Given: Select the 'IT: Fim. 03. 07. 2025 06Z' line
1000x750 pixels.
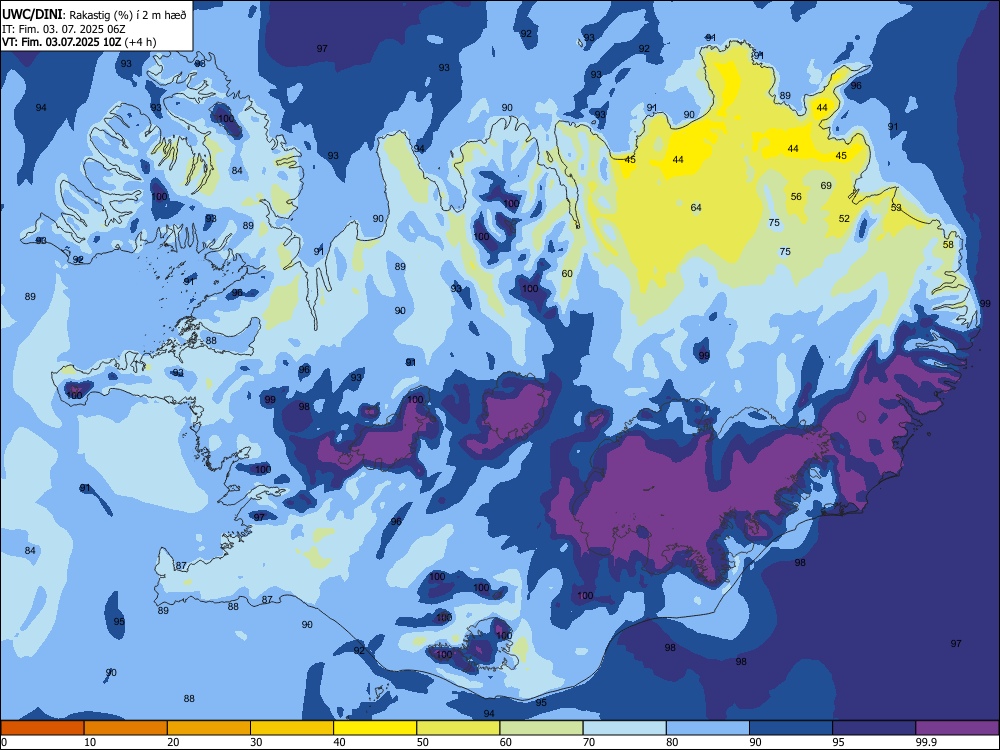Looking at the screenshot, I should [x=62, y=29].
